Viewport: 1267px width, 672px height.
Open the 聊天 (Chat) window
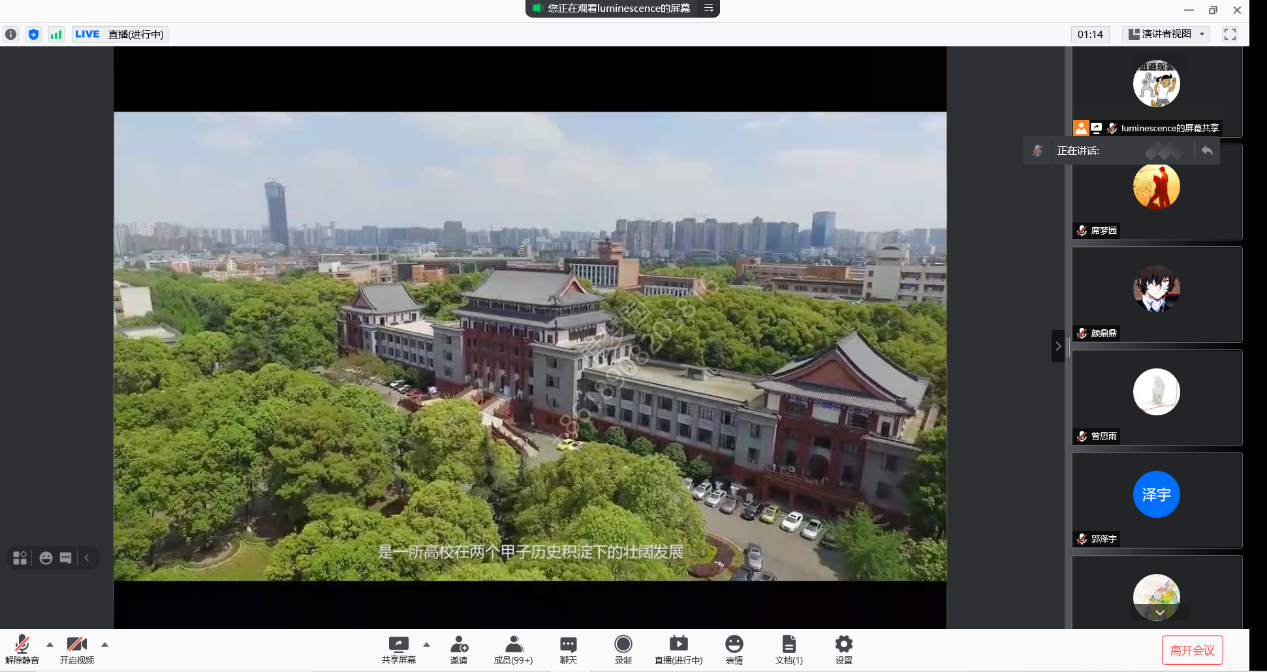click(x=568, y=648)
